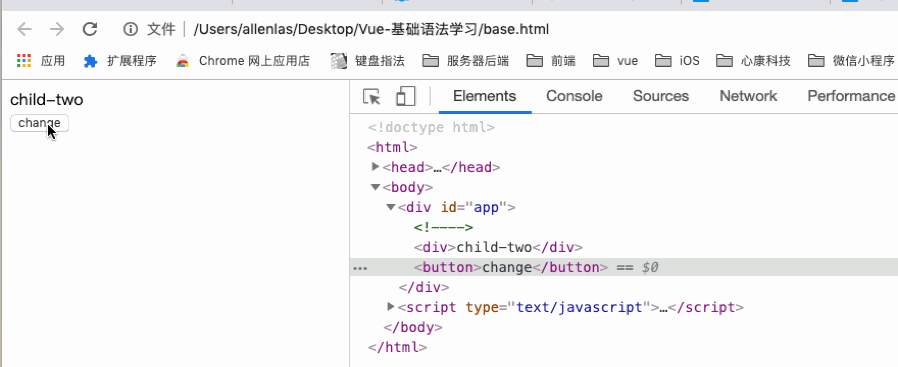
Task: Switch to the Elements tab
Action: coord(485,96)
